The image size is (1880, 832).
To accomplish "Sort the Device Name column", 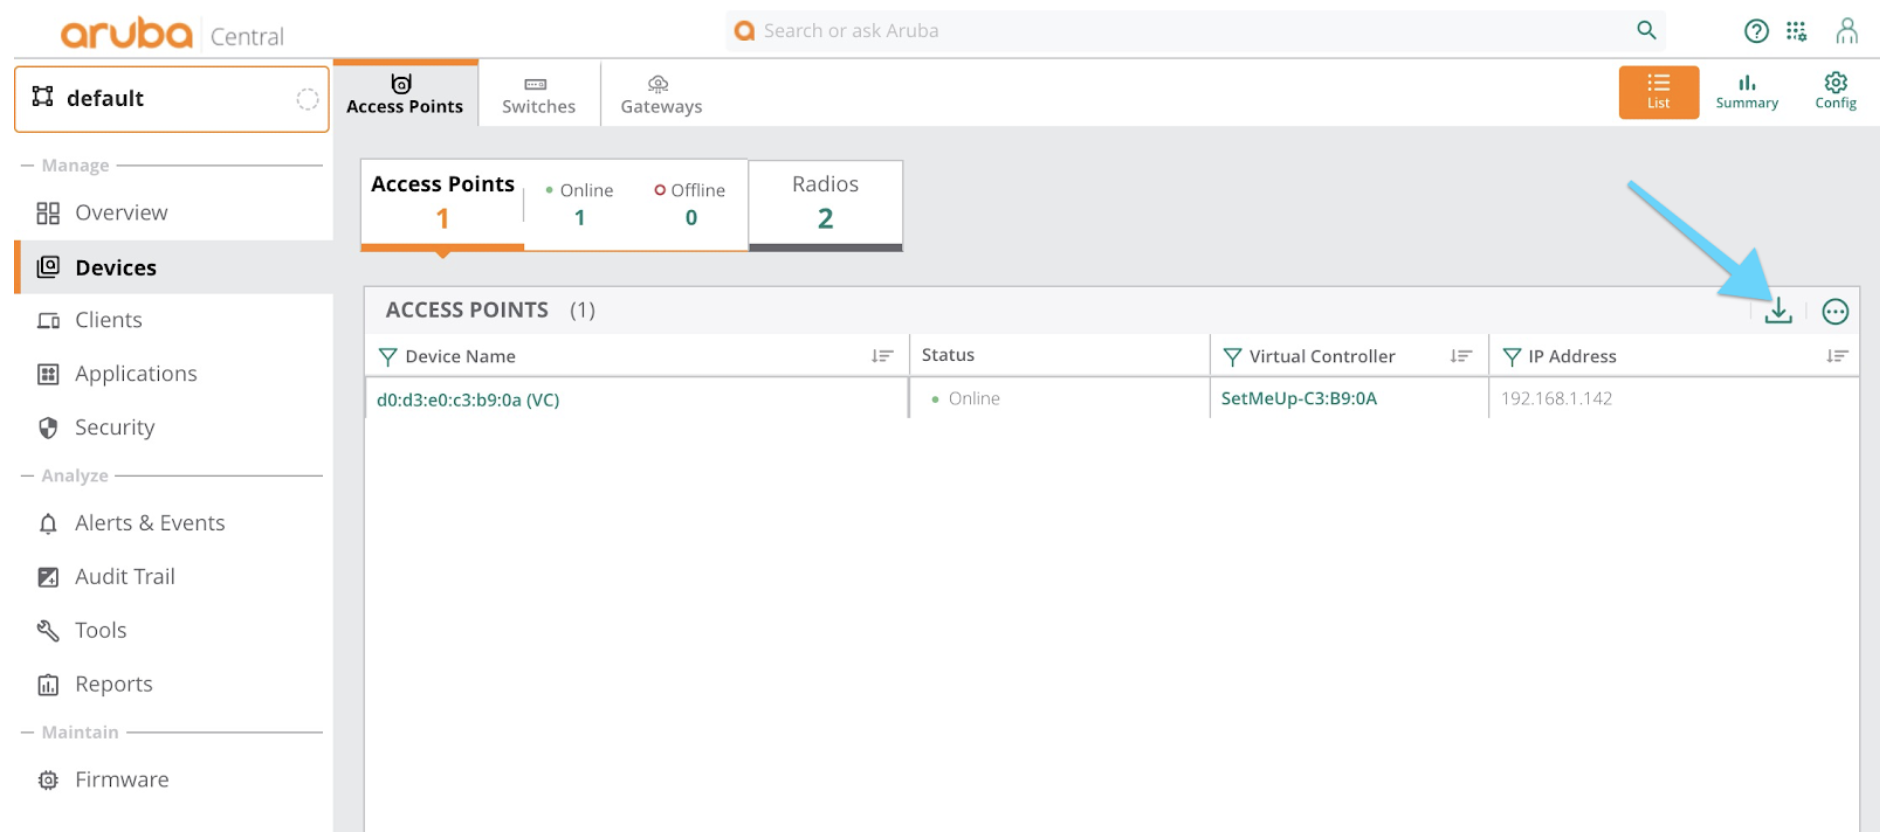I will (x=881, y=356).
